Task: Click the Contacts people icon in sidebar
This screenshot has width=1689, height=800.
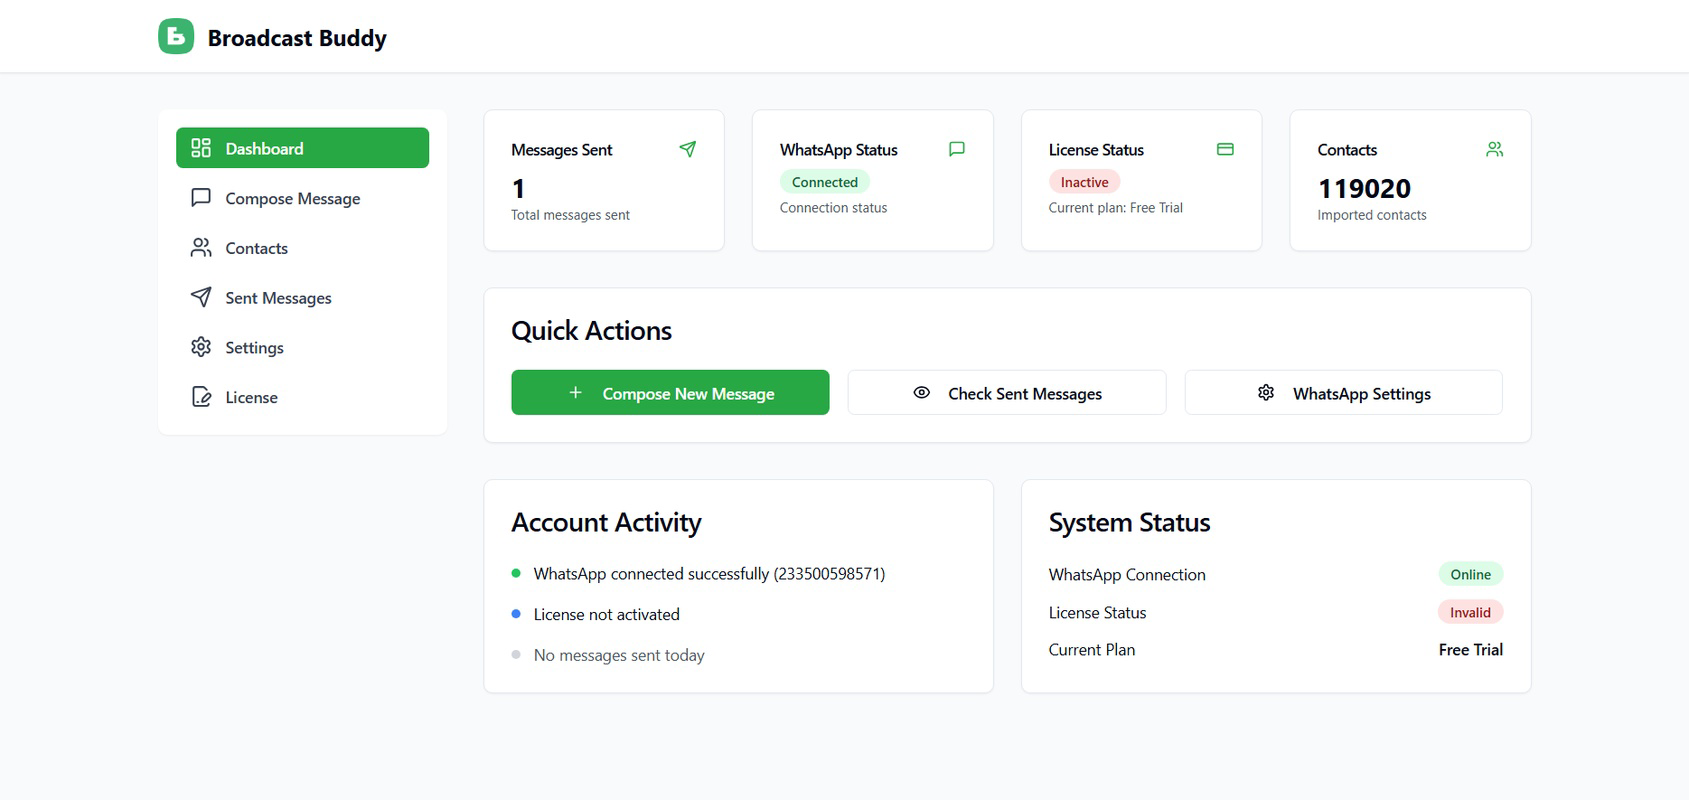Action: (x=201, y=248)
